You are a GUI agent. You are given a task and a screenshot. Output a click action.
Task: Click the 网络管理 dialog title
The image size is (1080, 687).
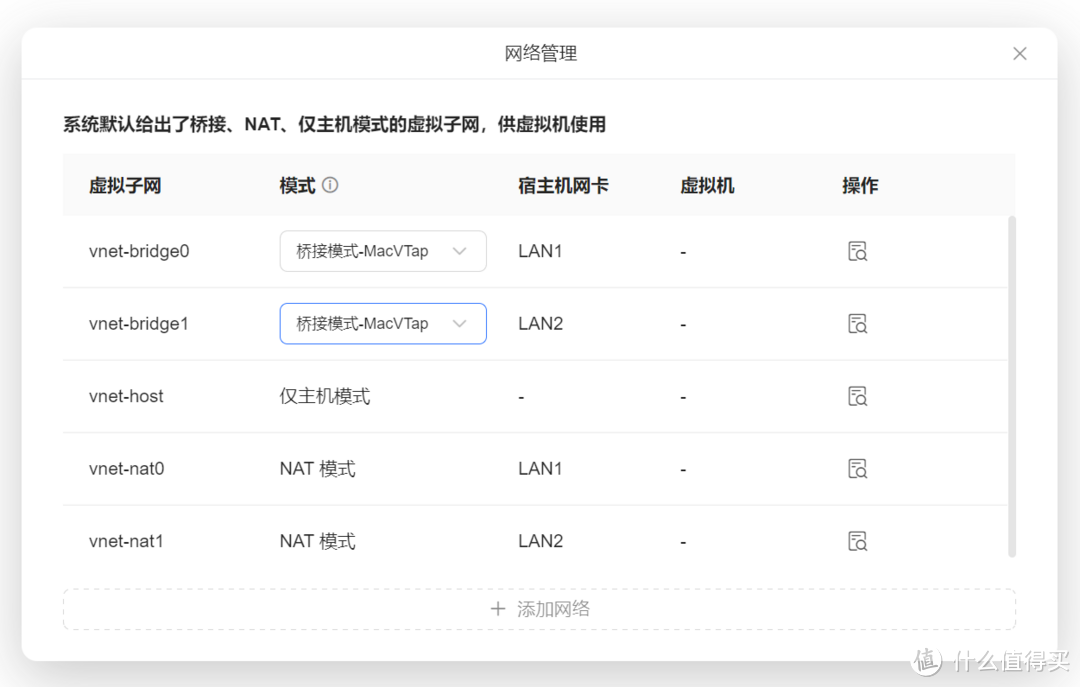pos(540,54)
